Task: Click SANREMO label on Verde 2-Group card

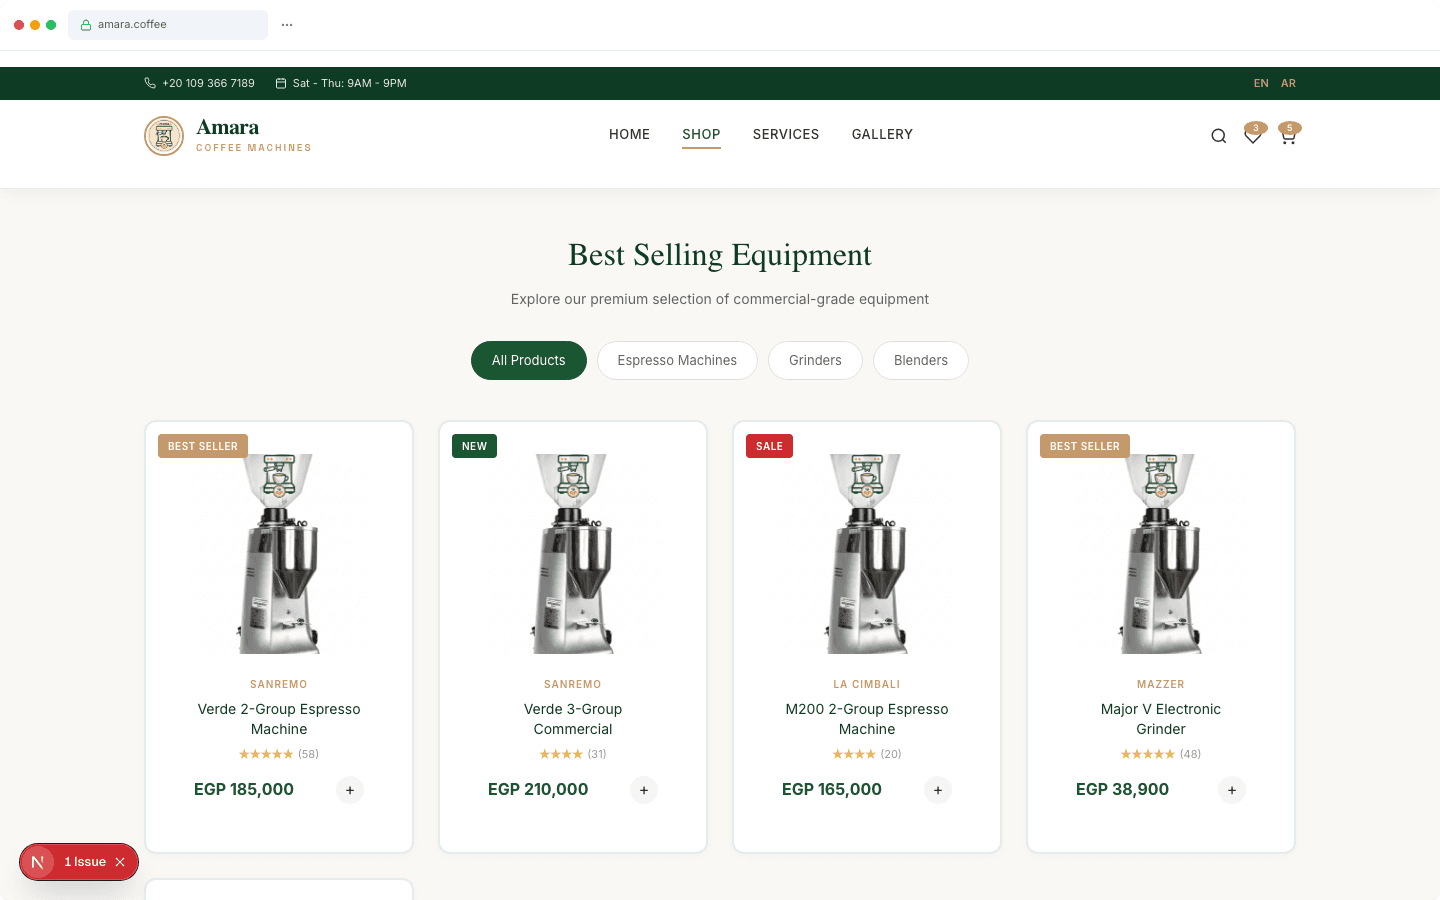Action: (x=279, y=684)
